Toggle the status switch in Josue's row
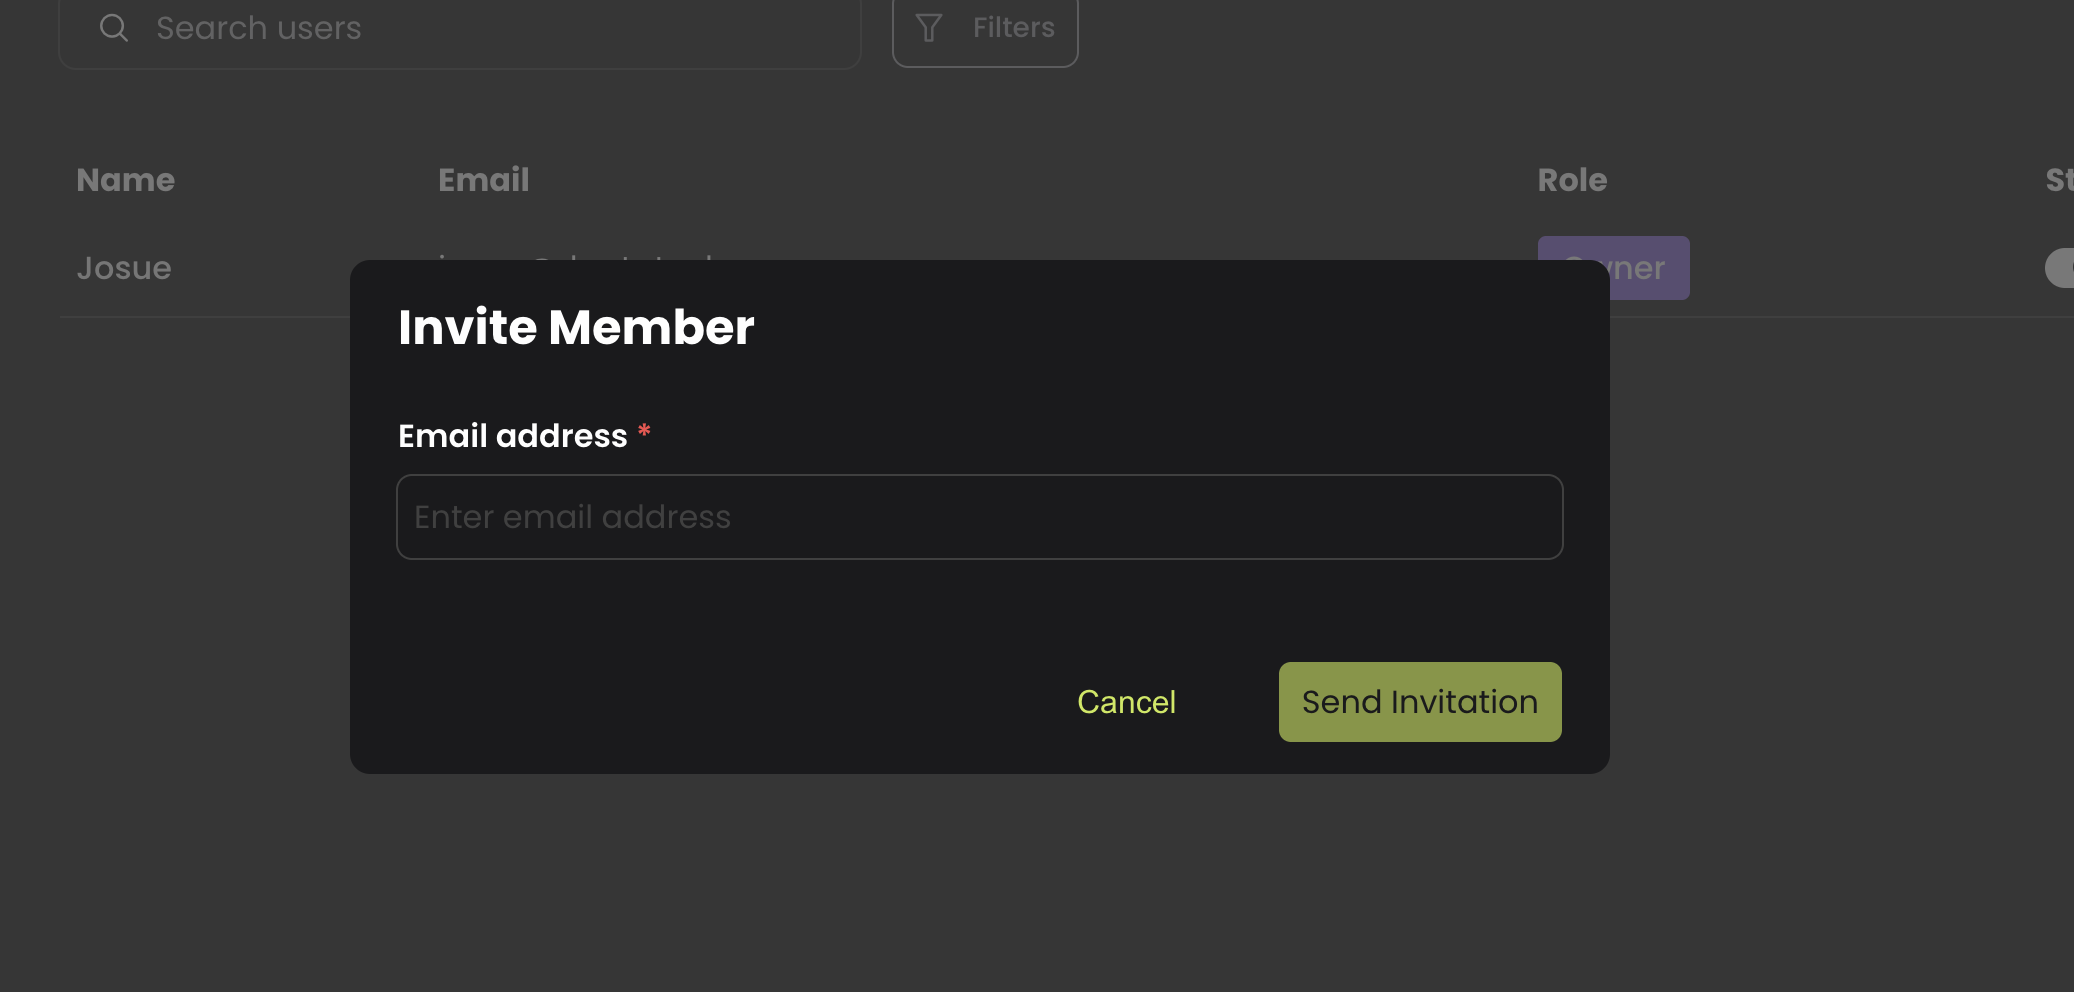Viewport: 2074px width, 992px height. coord(2060,268)
